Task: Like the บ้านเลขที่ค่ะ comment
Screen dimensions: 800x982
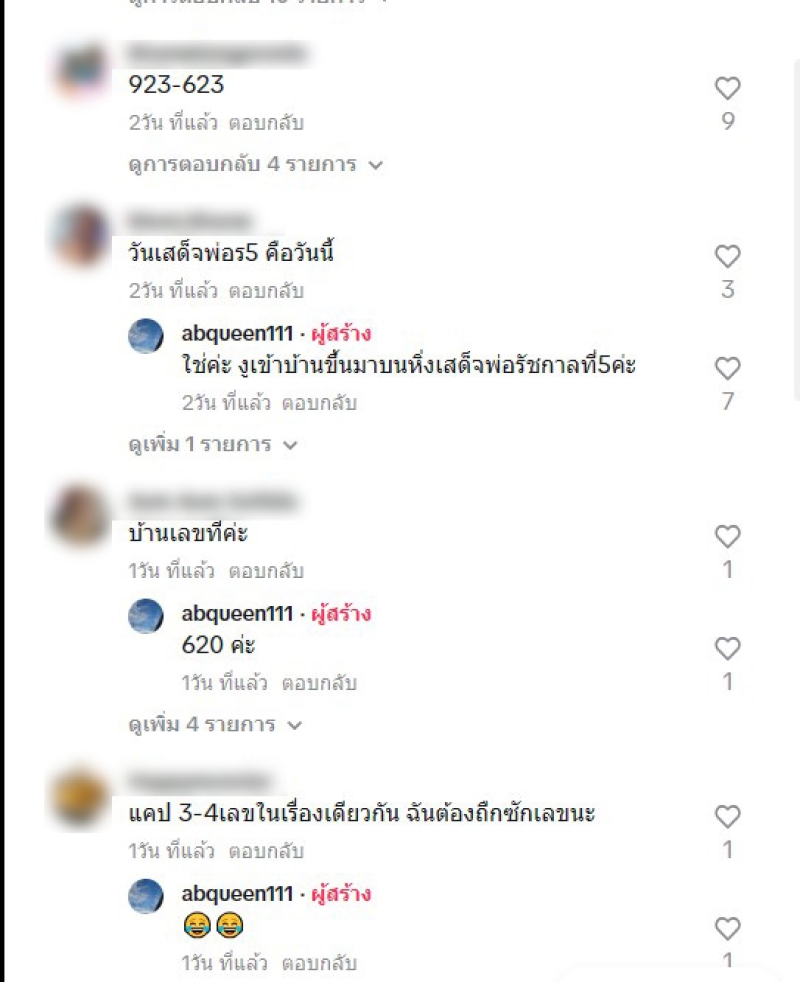Action: click(727, 537)
